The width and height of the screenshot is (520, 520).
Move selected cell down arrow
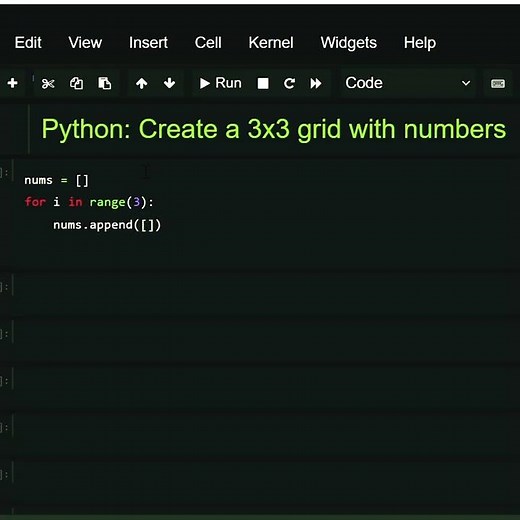coord(169,83)
